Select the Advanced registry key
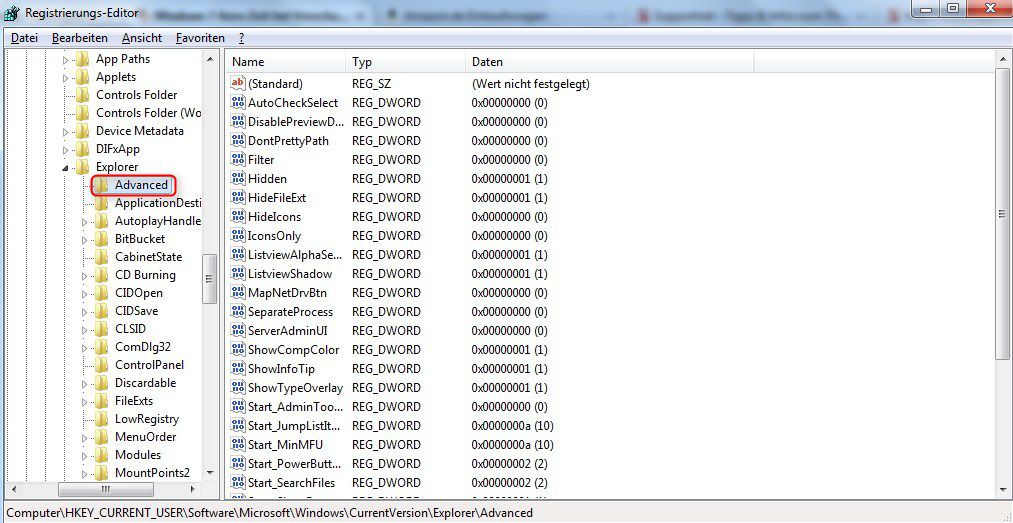The image size is (1013, 523). click(x=141, y=185)
